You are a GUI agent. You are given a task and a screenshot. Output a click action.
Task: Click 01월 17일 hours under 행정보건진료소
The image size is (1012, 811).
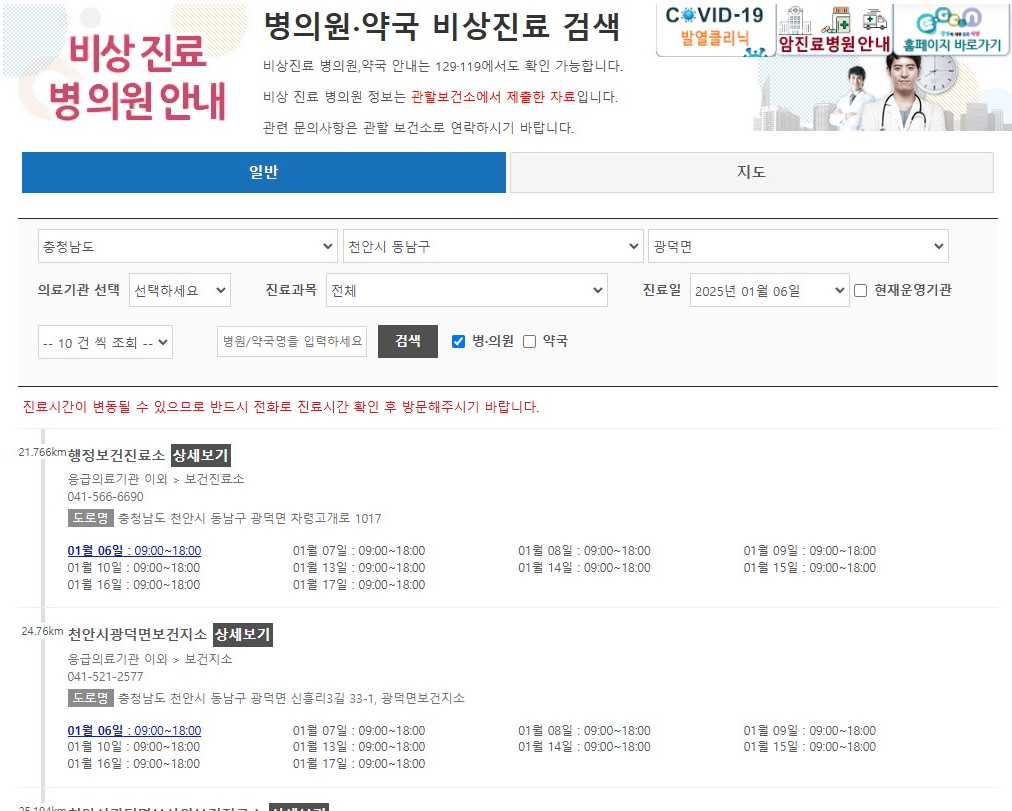click(359, 585)
